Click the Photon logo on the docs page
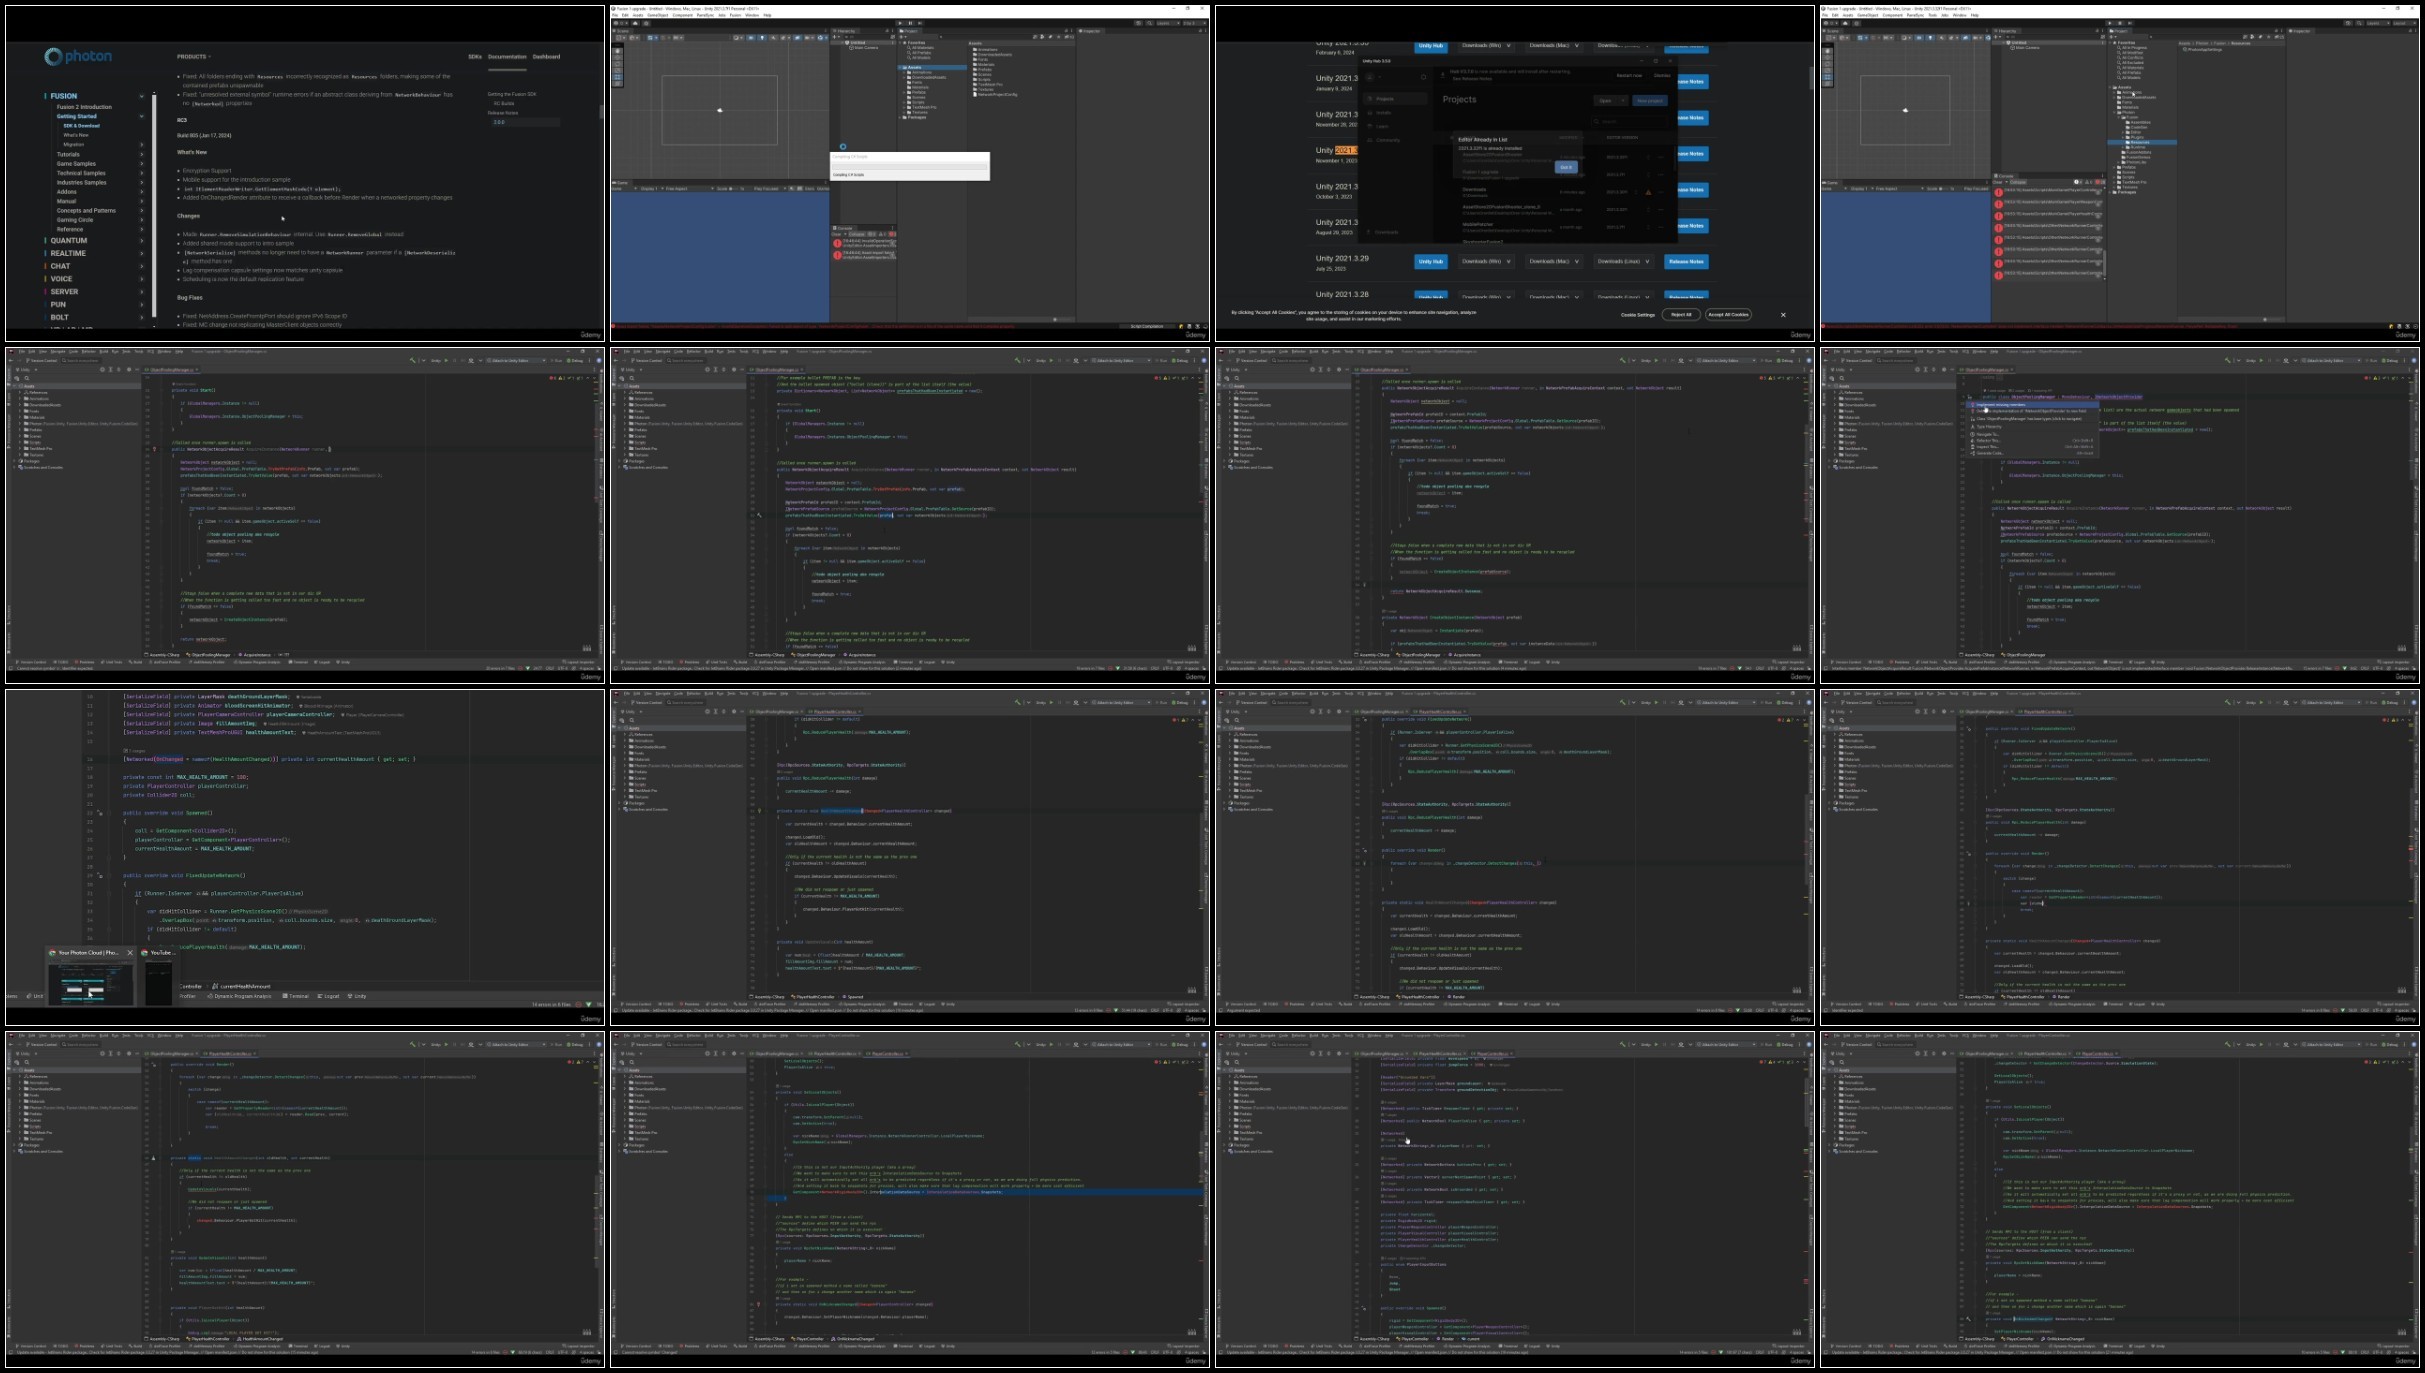Image resolution: width=2425 pixels, height=1373 pixels. tap(78, 57)
